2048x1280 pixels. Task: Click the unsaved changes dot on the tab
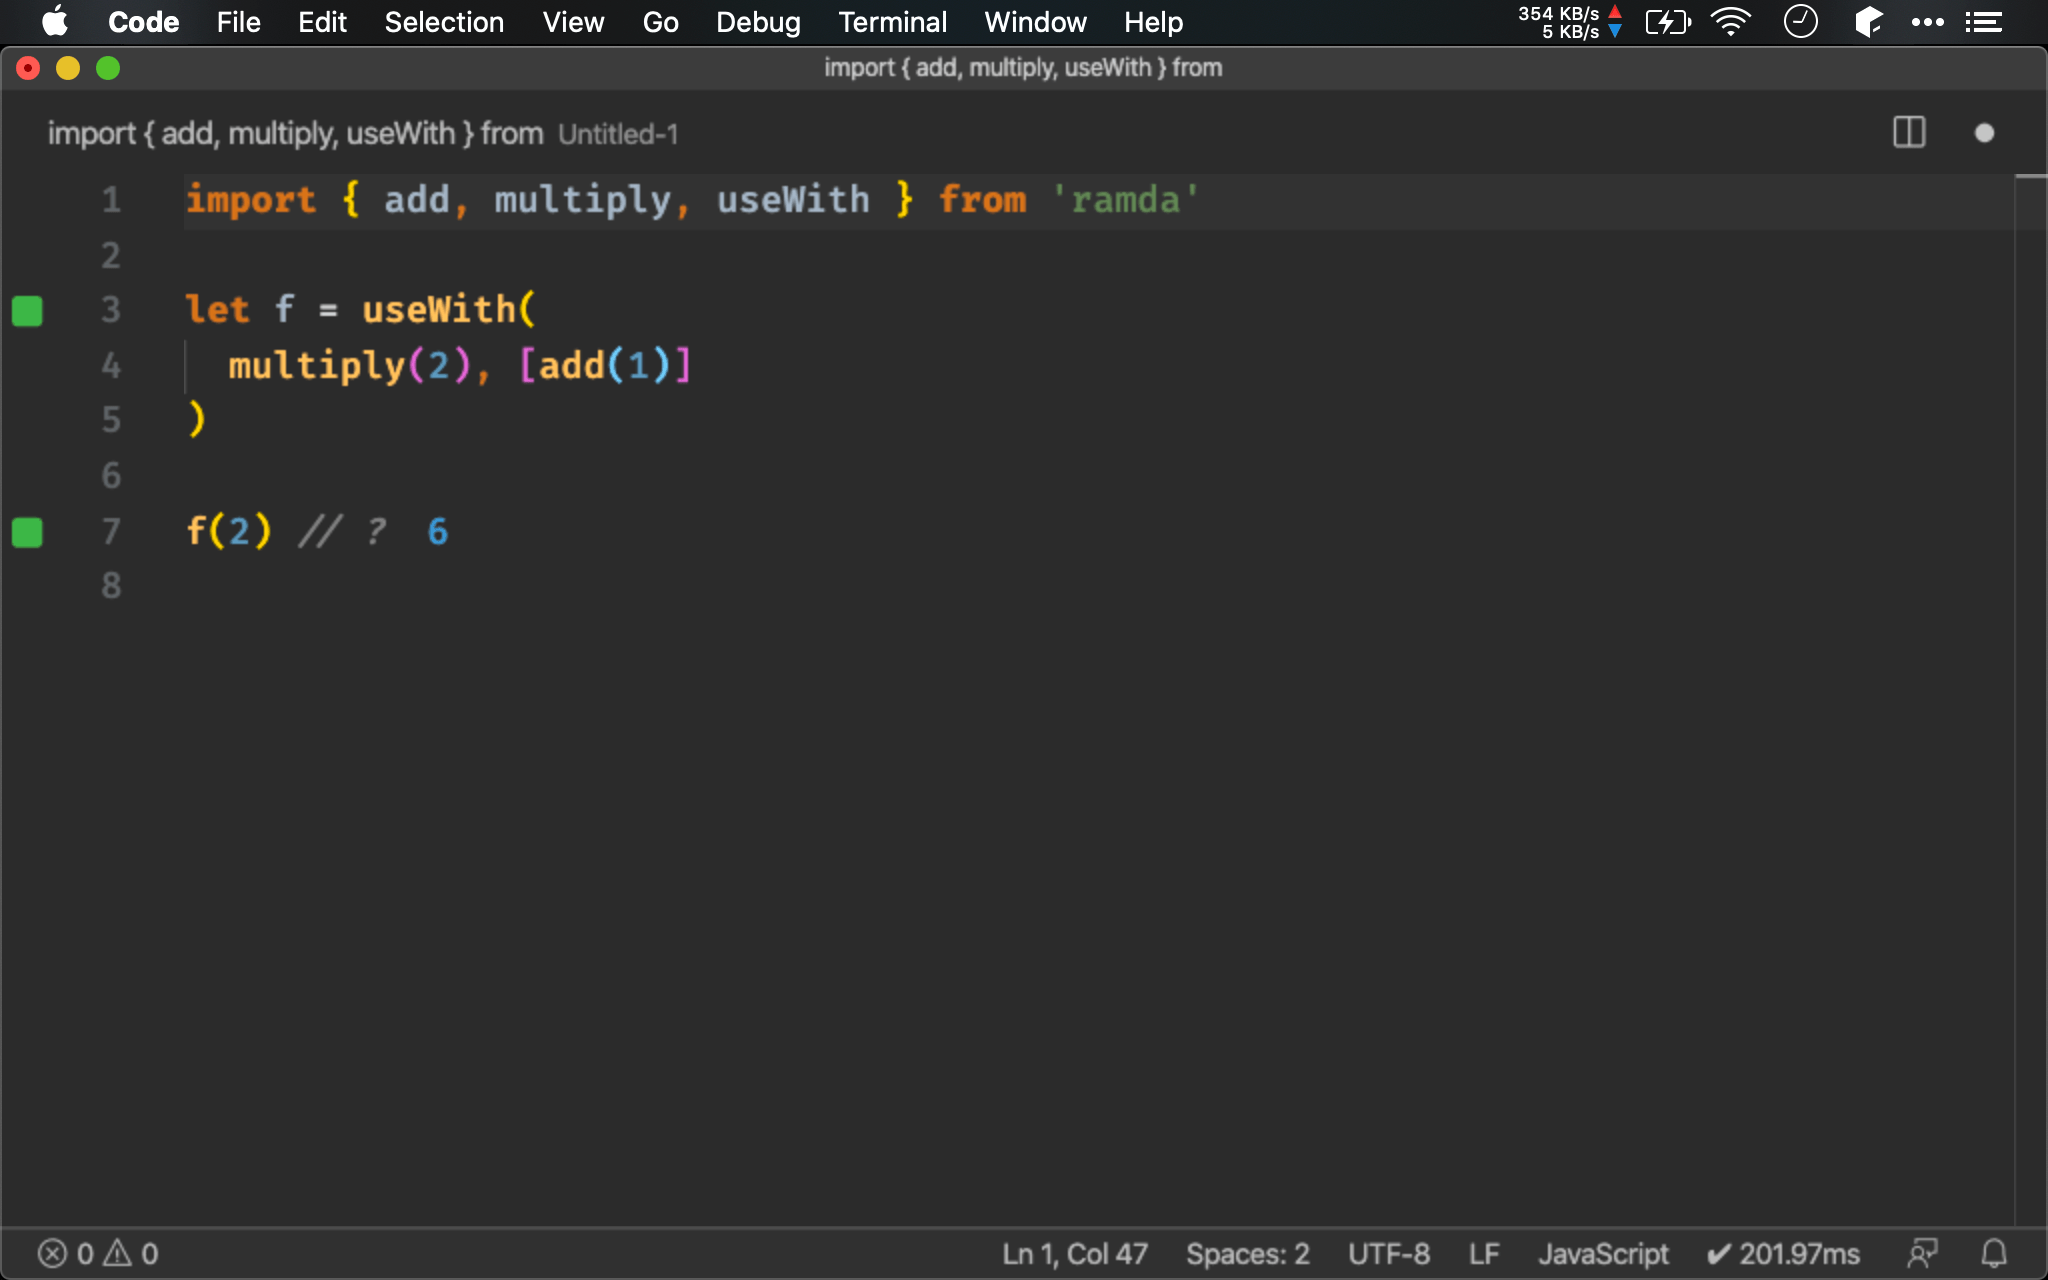tap(1984, 133)
